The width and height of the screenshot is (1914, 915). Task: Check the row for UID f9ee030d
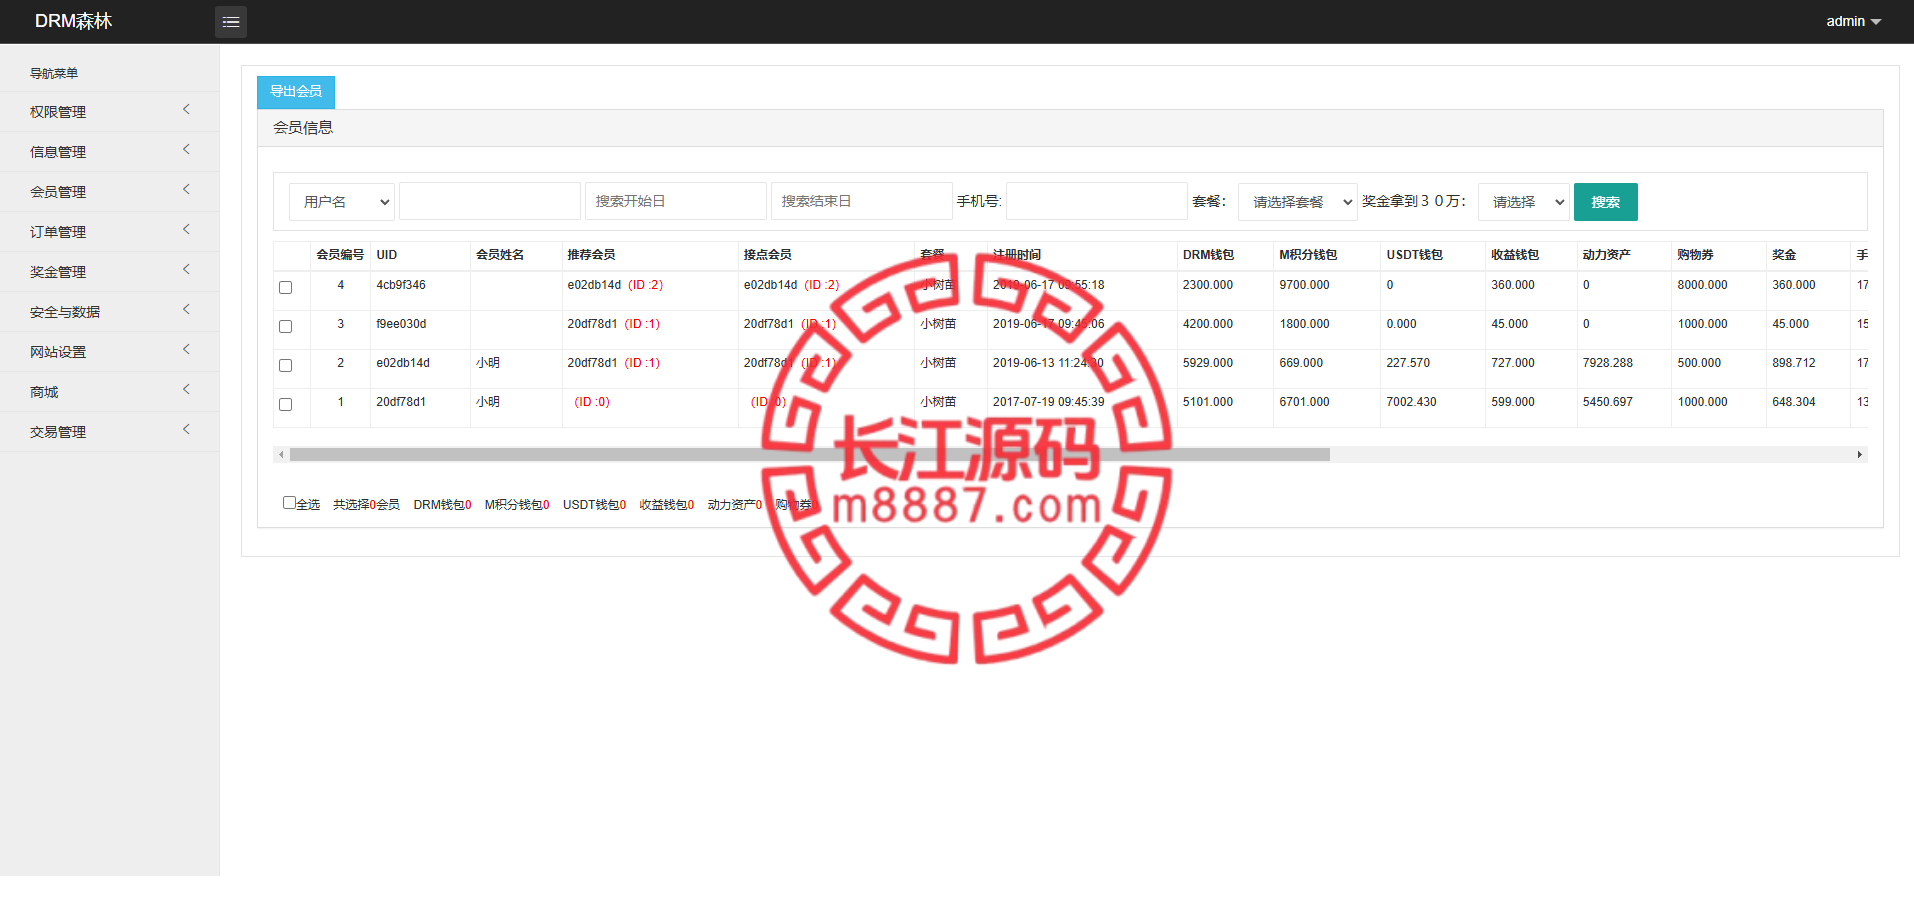286,326
